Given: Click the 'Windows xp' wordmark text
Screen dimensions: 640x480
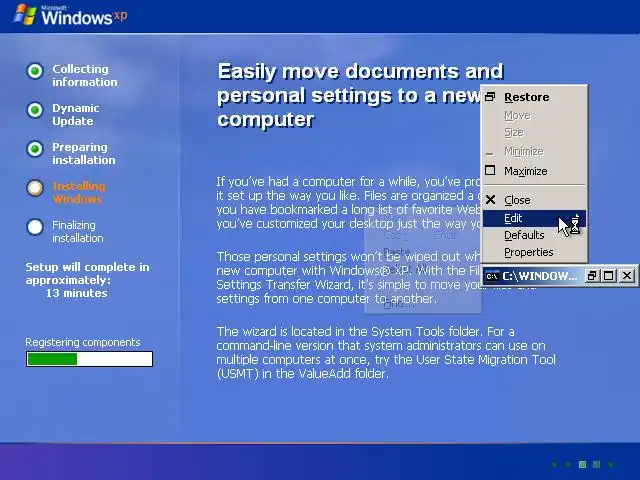Looking at the screenshot, I should (x=84, y=17).
